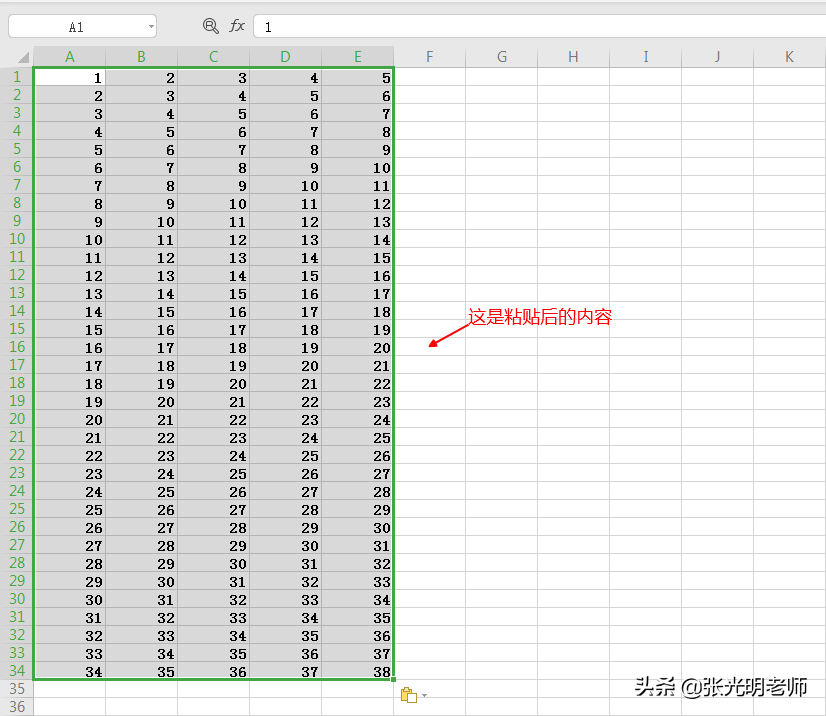Select column K header

790,57
